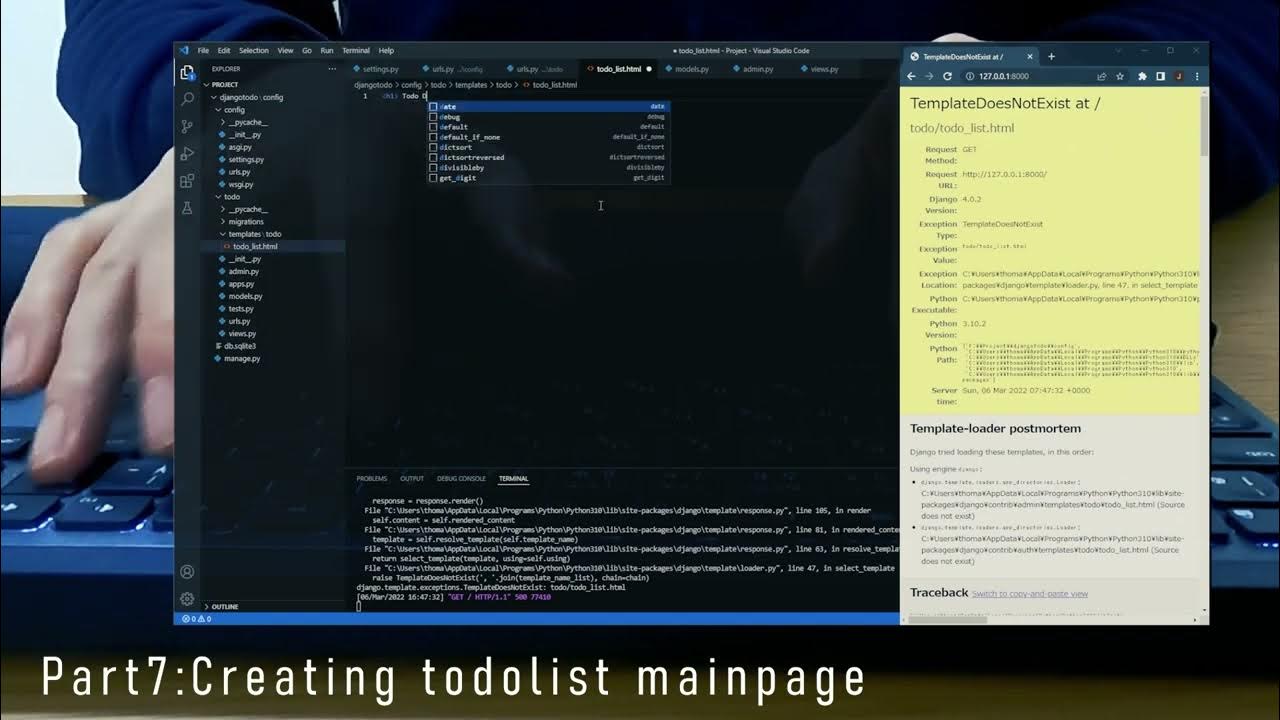Viewport: 1280px width, 720px height.
Task: Open the View menu
Action: point(285,51)
